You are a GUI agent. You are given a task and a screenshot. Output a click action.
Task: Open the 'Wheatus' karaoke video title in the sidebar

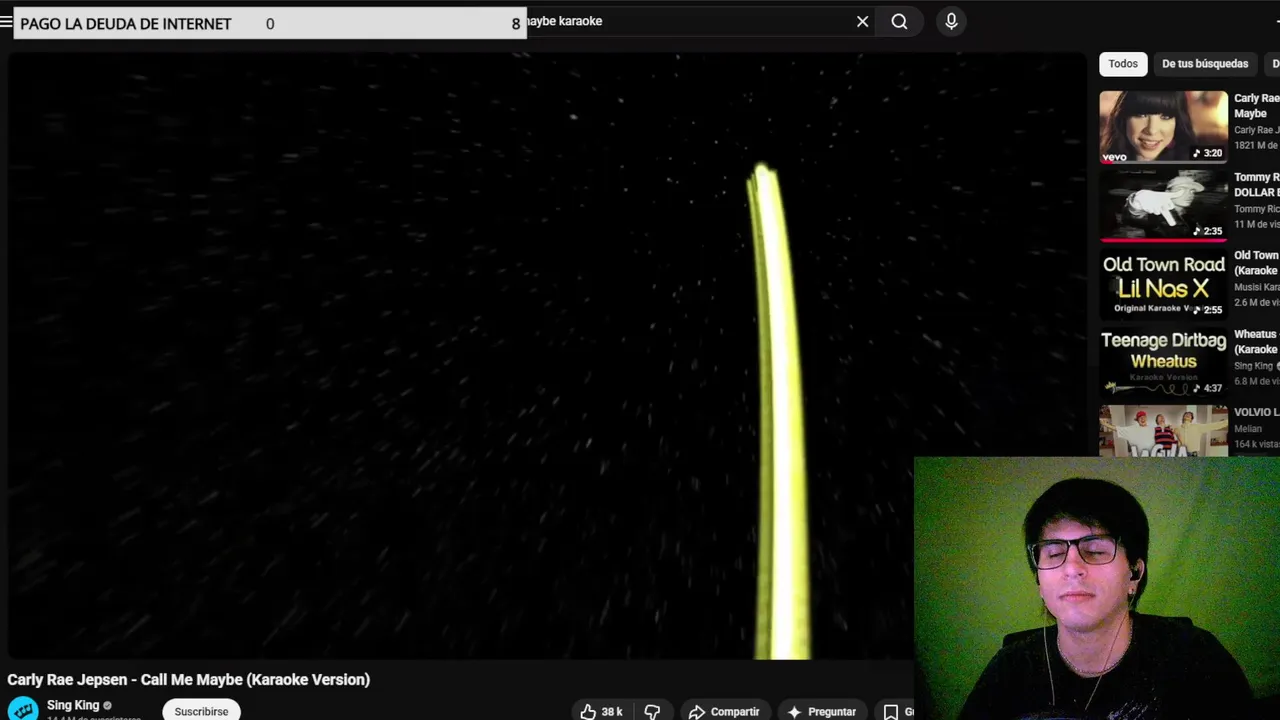pos(1256,341)
